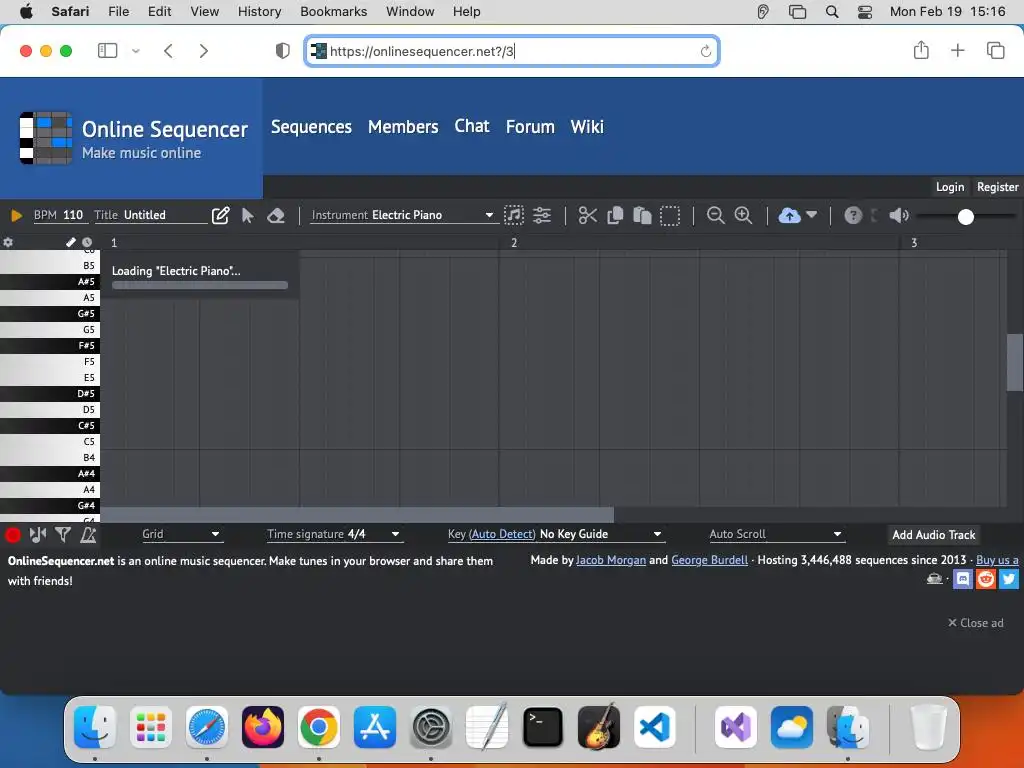Open the Chat nav item

pos(472,126)
